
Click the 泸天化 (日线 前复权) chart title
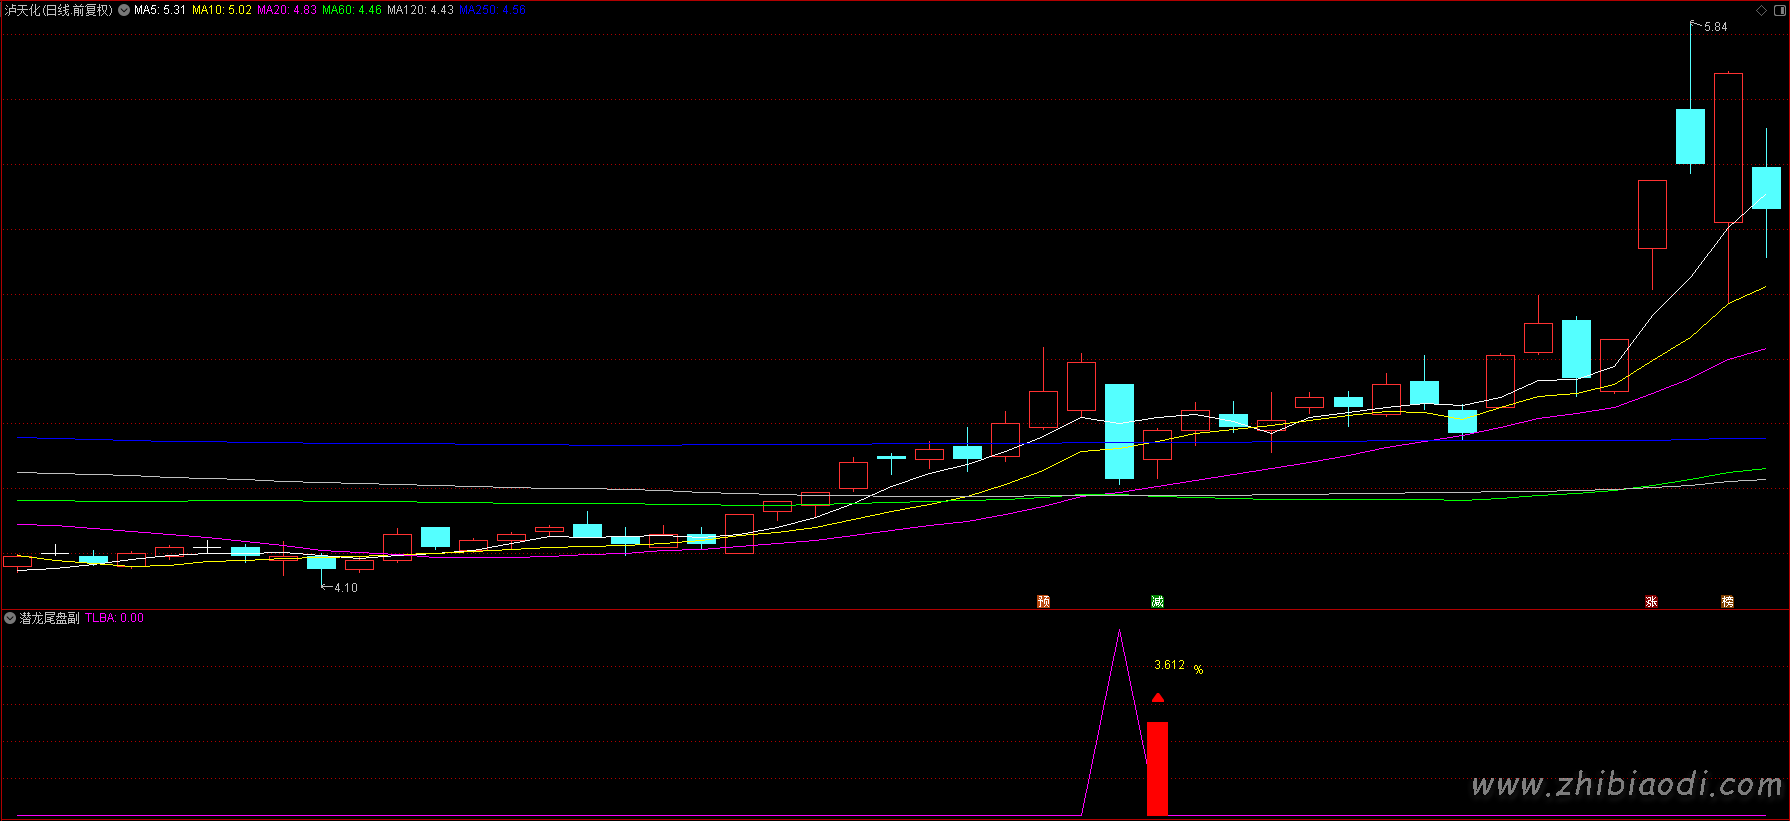58,10
